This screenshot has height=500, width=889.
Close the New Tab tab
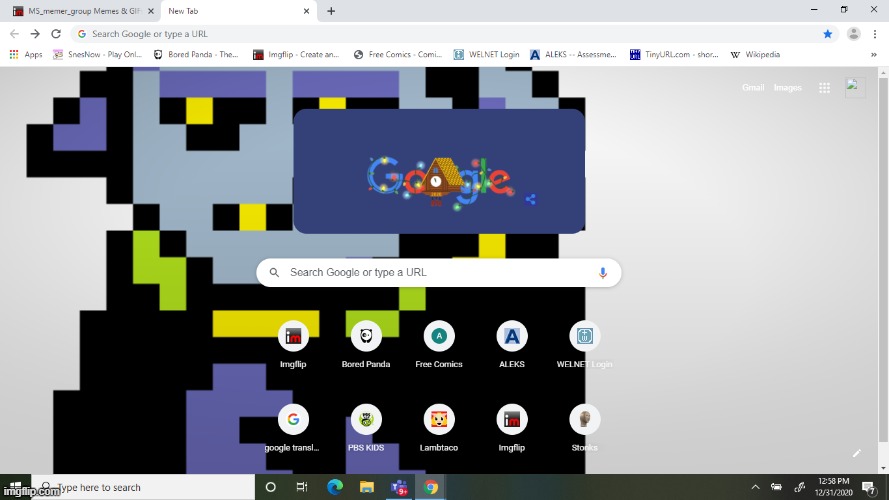pyautogui.click(x=306, y=11)
